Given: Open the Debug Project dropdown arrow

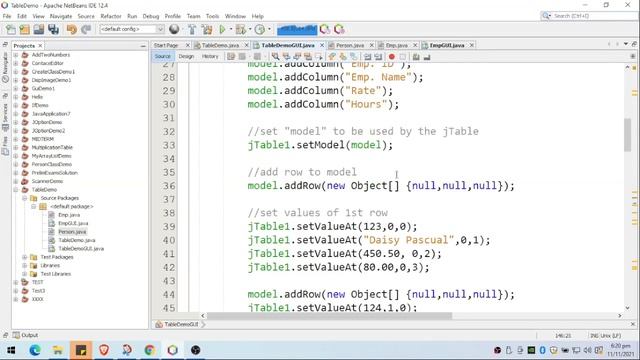Looking at the screenshot, I should tap(250, 29).
